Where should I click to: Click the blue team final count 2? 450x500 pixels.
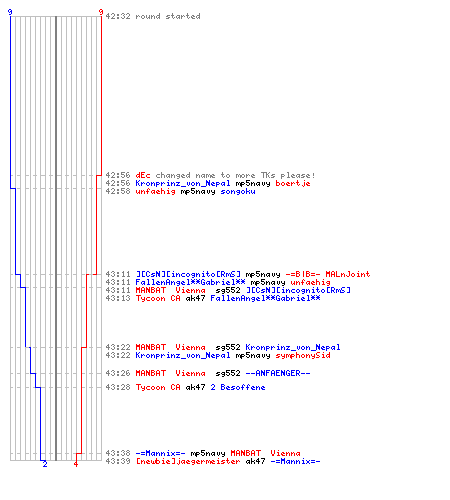45,464
